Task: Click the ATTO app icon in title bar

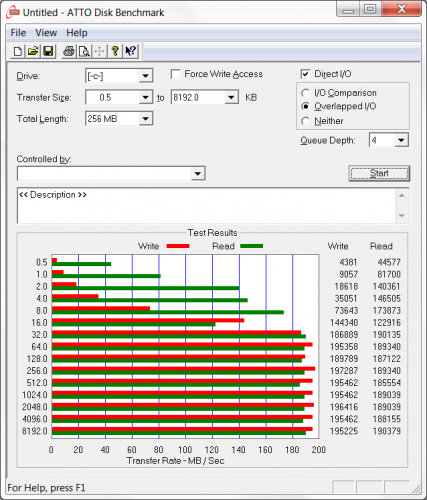Action: (13, 13)
